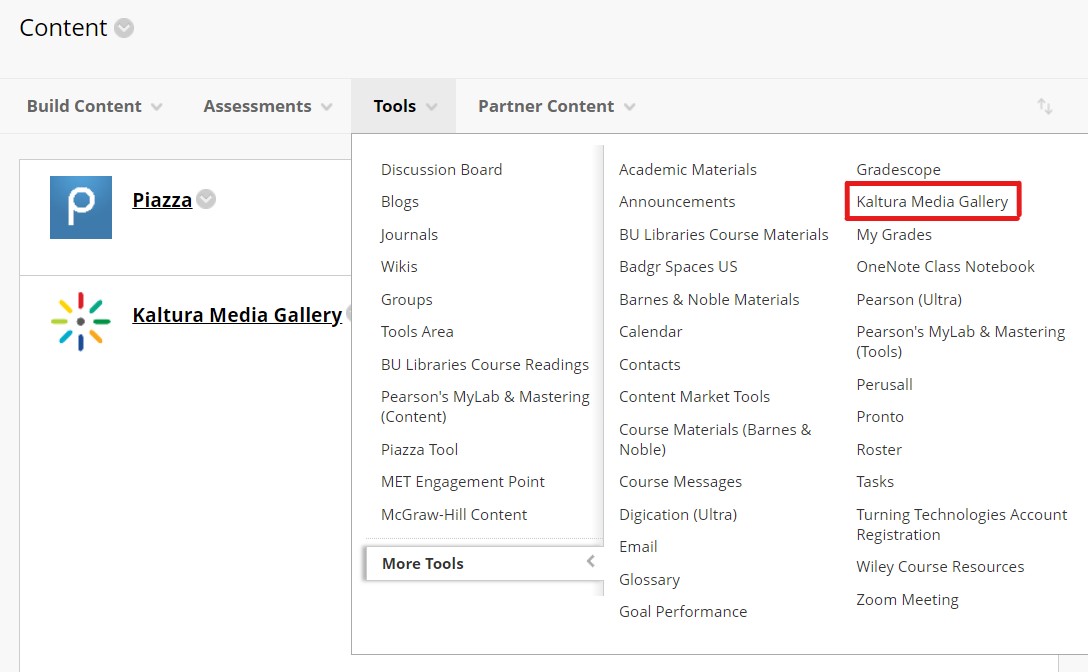
Task: Click the Kaltura colorful starburst icon
Action: [x=80, y=321]
